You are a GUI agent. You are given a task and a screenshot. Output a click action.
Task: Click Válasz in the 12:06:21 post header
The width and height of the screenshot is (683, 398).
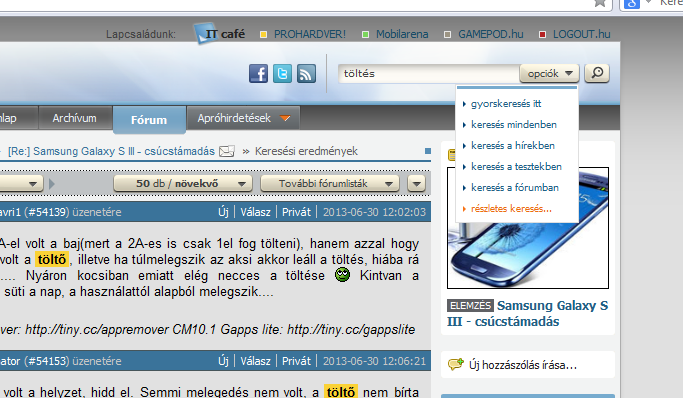[x=255, y=361]
